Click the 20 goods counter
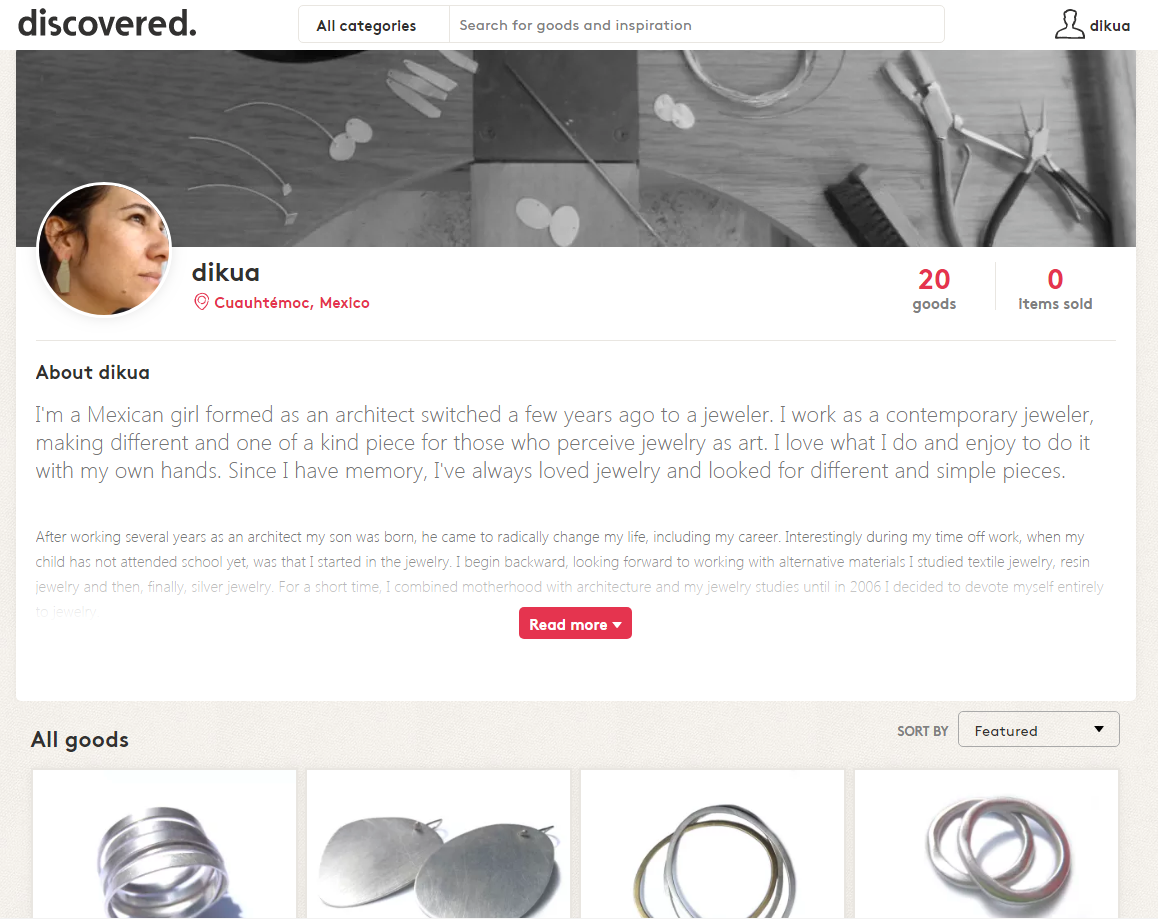 pos(933,288)
